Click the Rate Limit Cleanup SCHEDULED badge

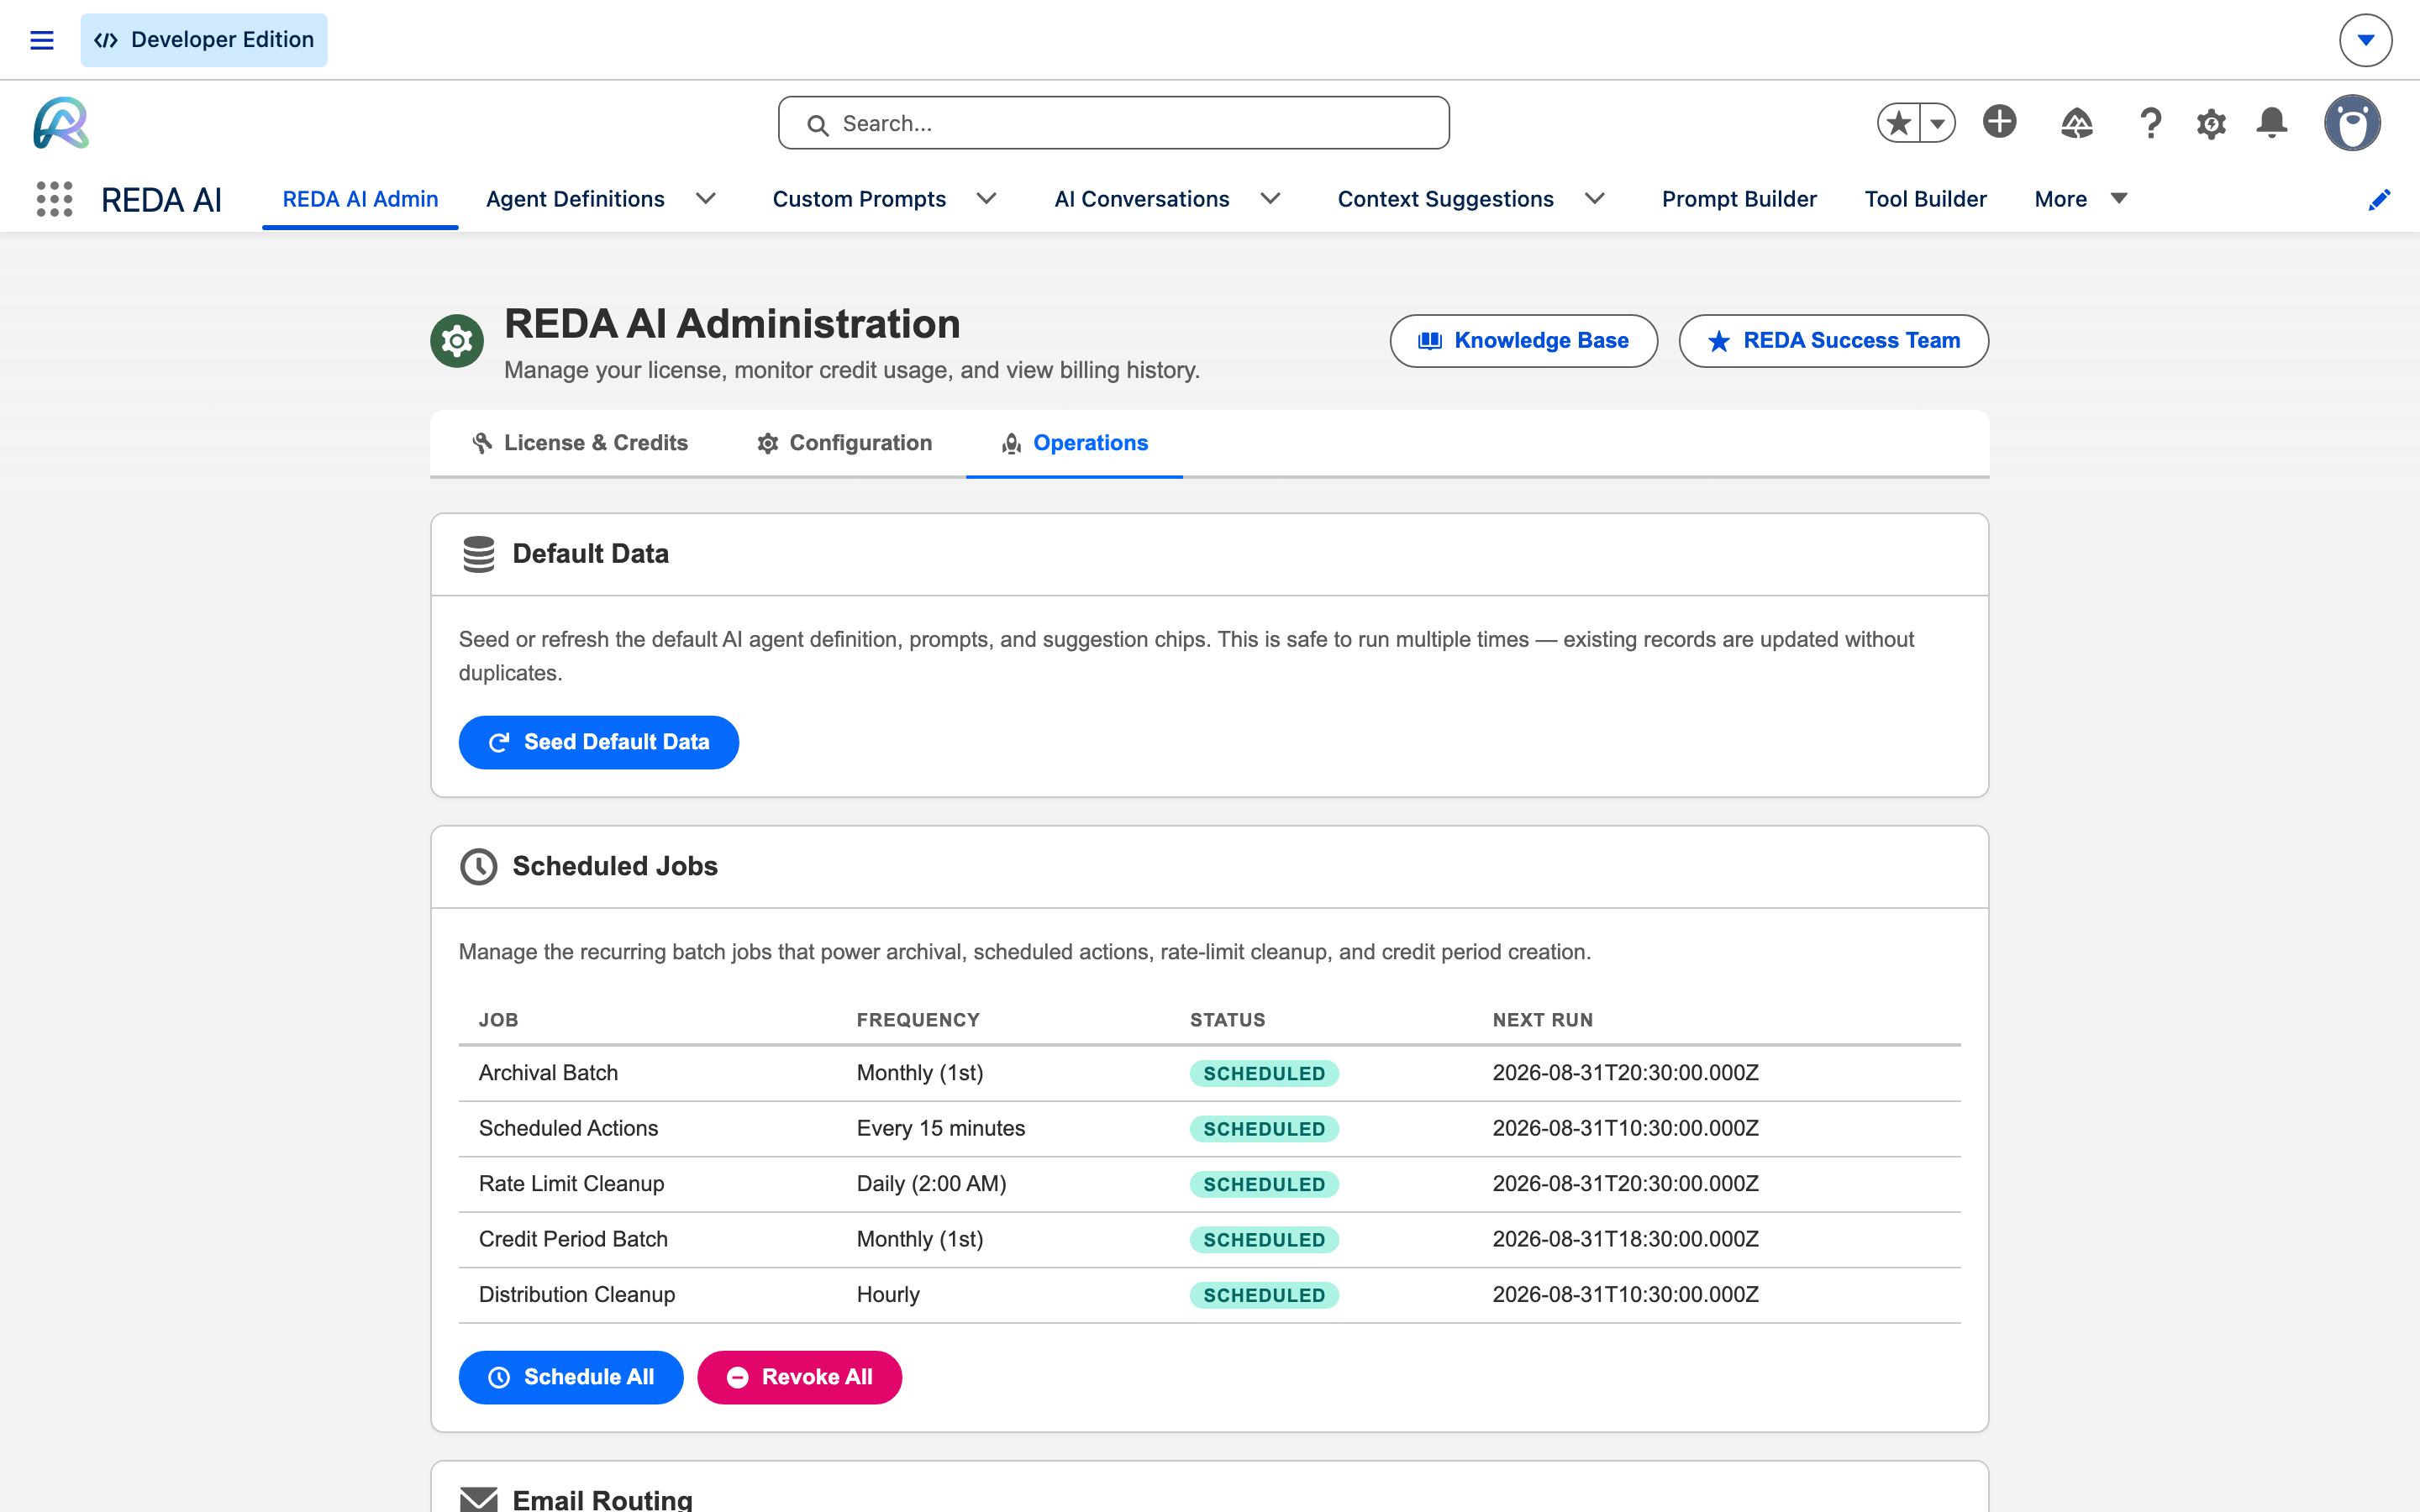coord(1264,1184)
